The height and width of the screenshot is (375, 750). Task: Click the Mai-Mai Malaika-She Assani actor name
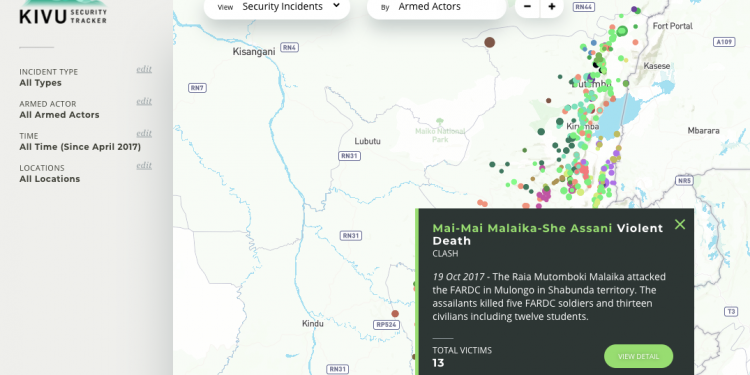pos(522,228)
